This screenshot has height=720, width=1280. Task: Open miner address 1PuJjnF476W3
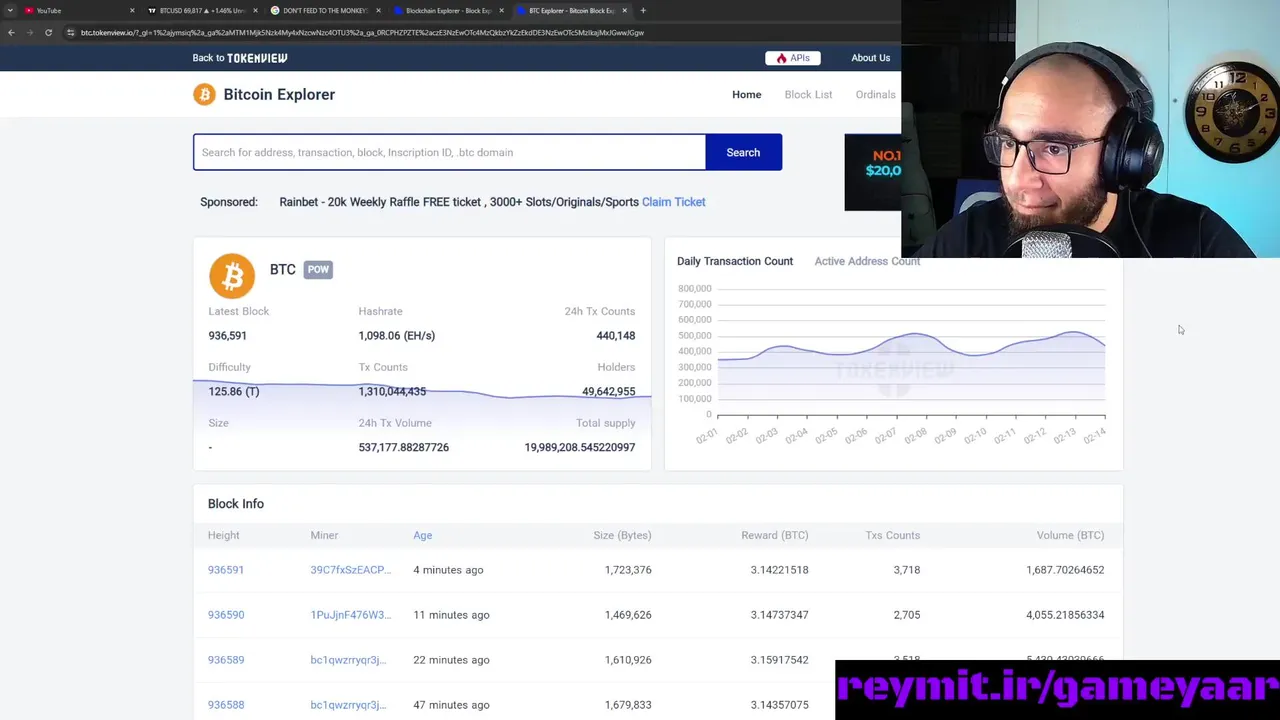click(x=351, y=615)
